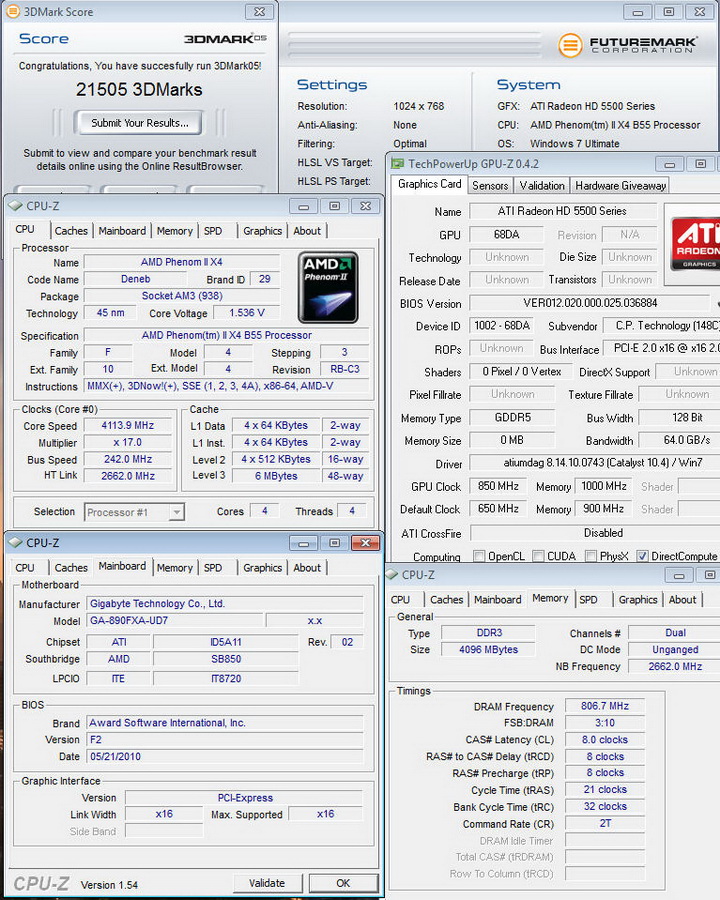The width and height of the screenshot is (720, 900).
Task: Open CPU tab in the Mainboard CPU-Z window
Action: coord(25,568)
